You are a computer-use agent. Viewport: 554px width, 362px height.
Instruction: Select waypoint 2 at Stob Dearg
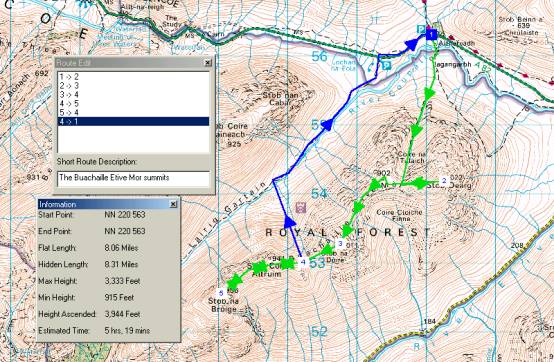444,180
